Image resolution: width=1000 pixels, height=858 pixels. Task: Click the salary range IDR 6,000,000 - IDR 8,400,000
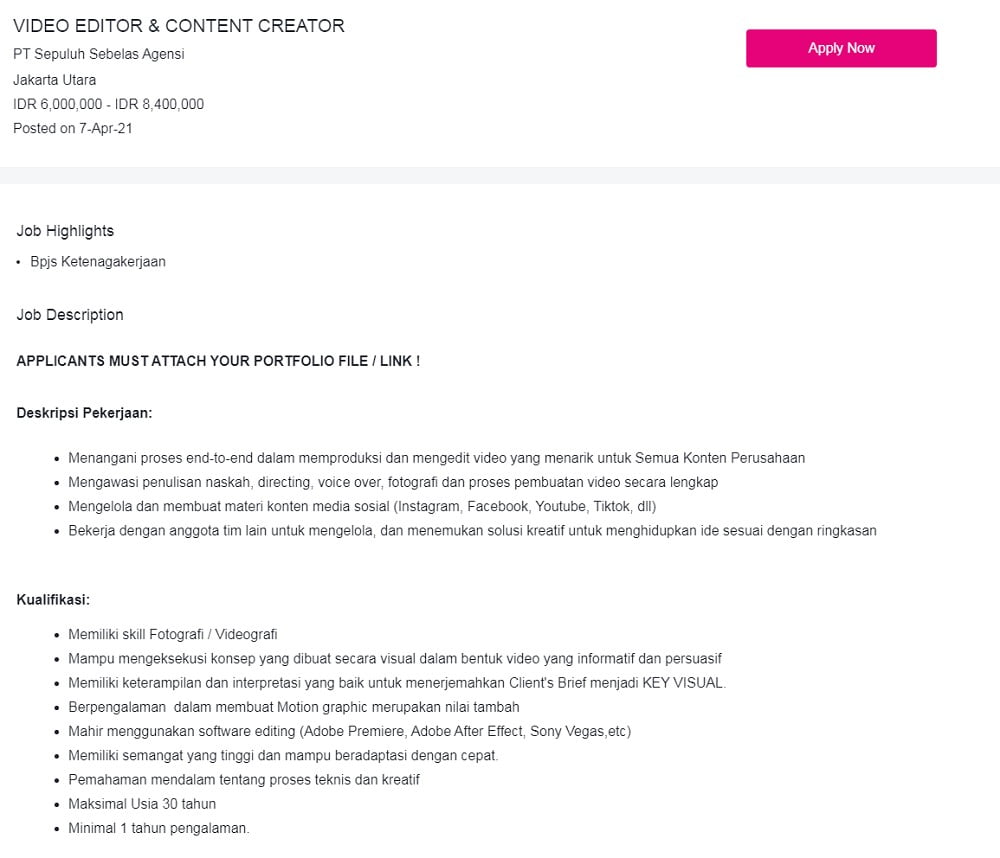click(x=108, y=104)
